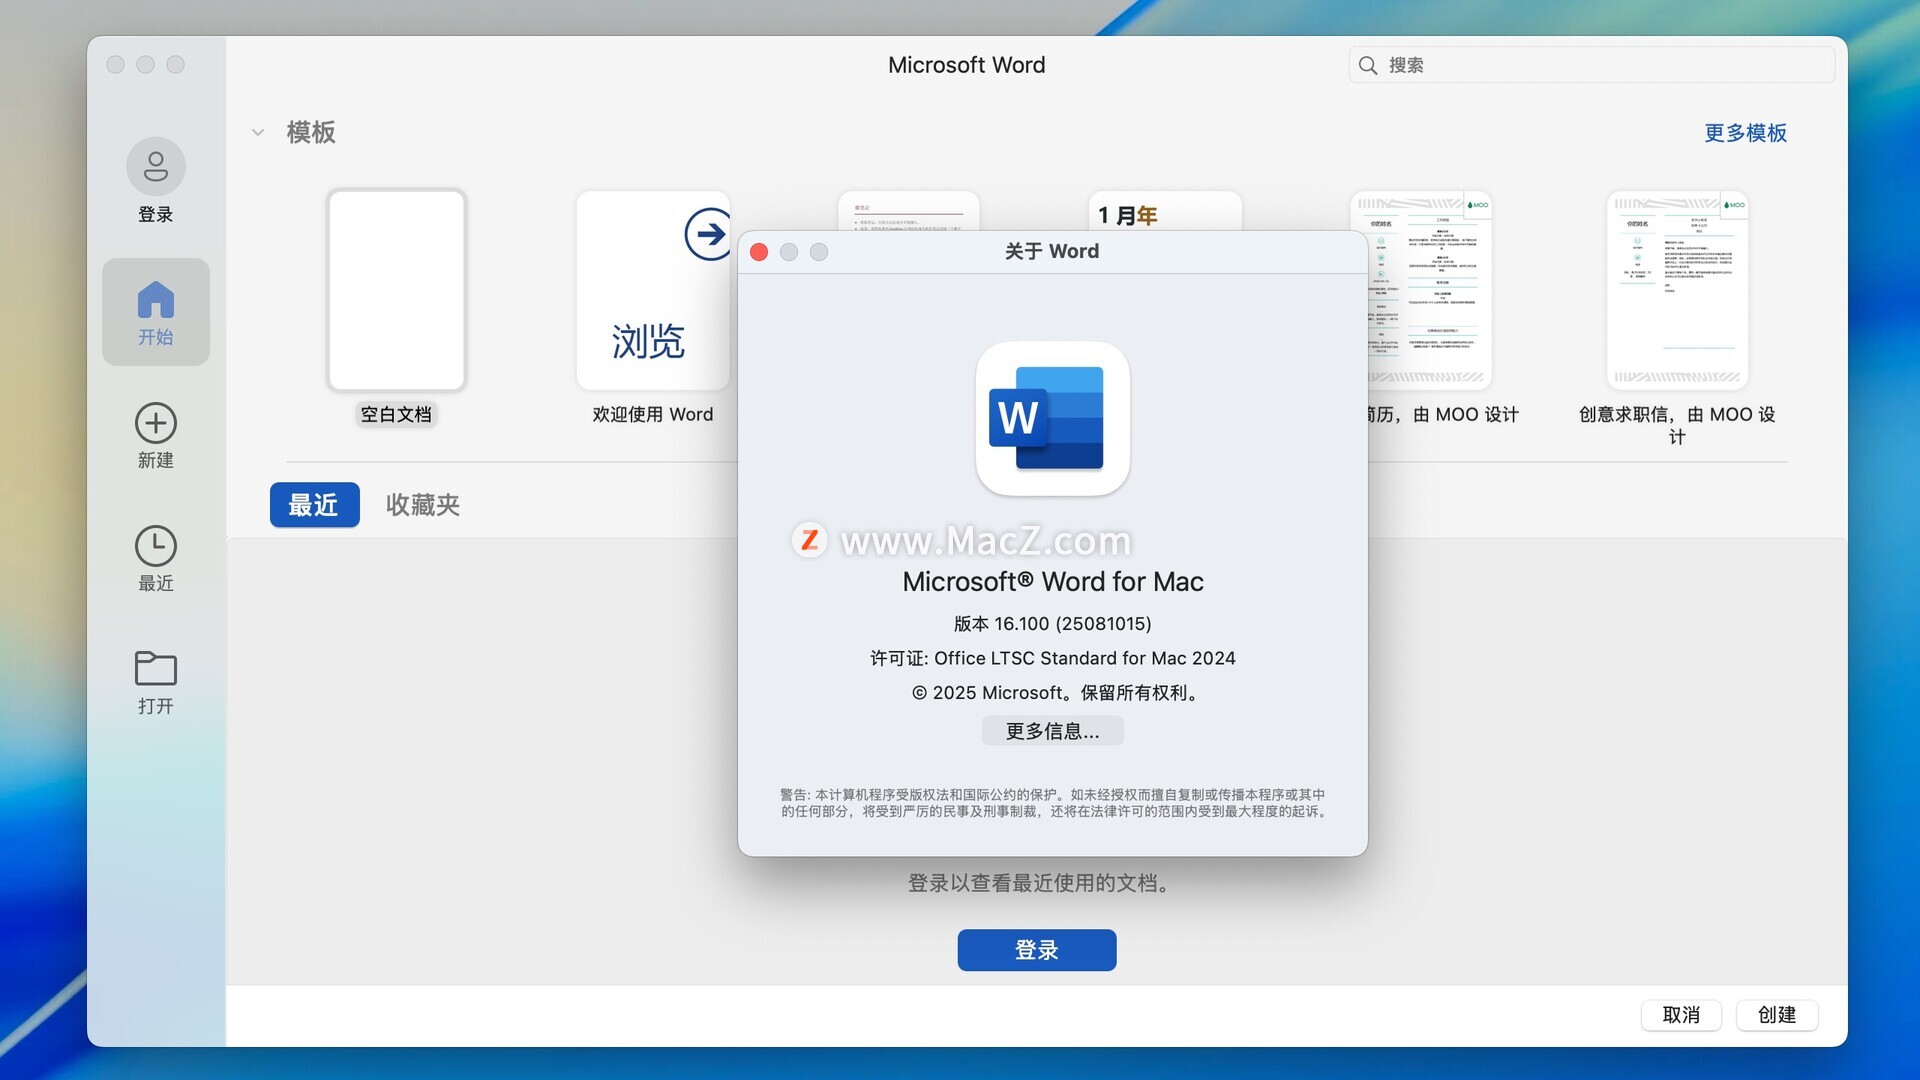Click the 创建 button

[x=1777, y=1015]
